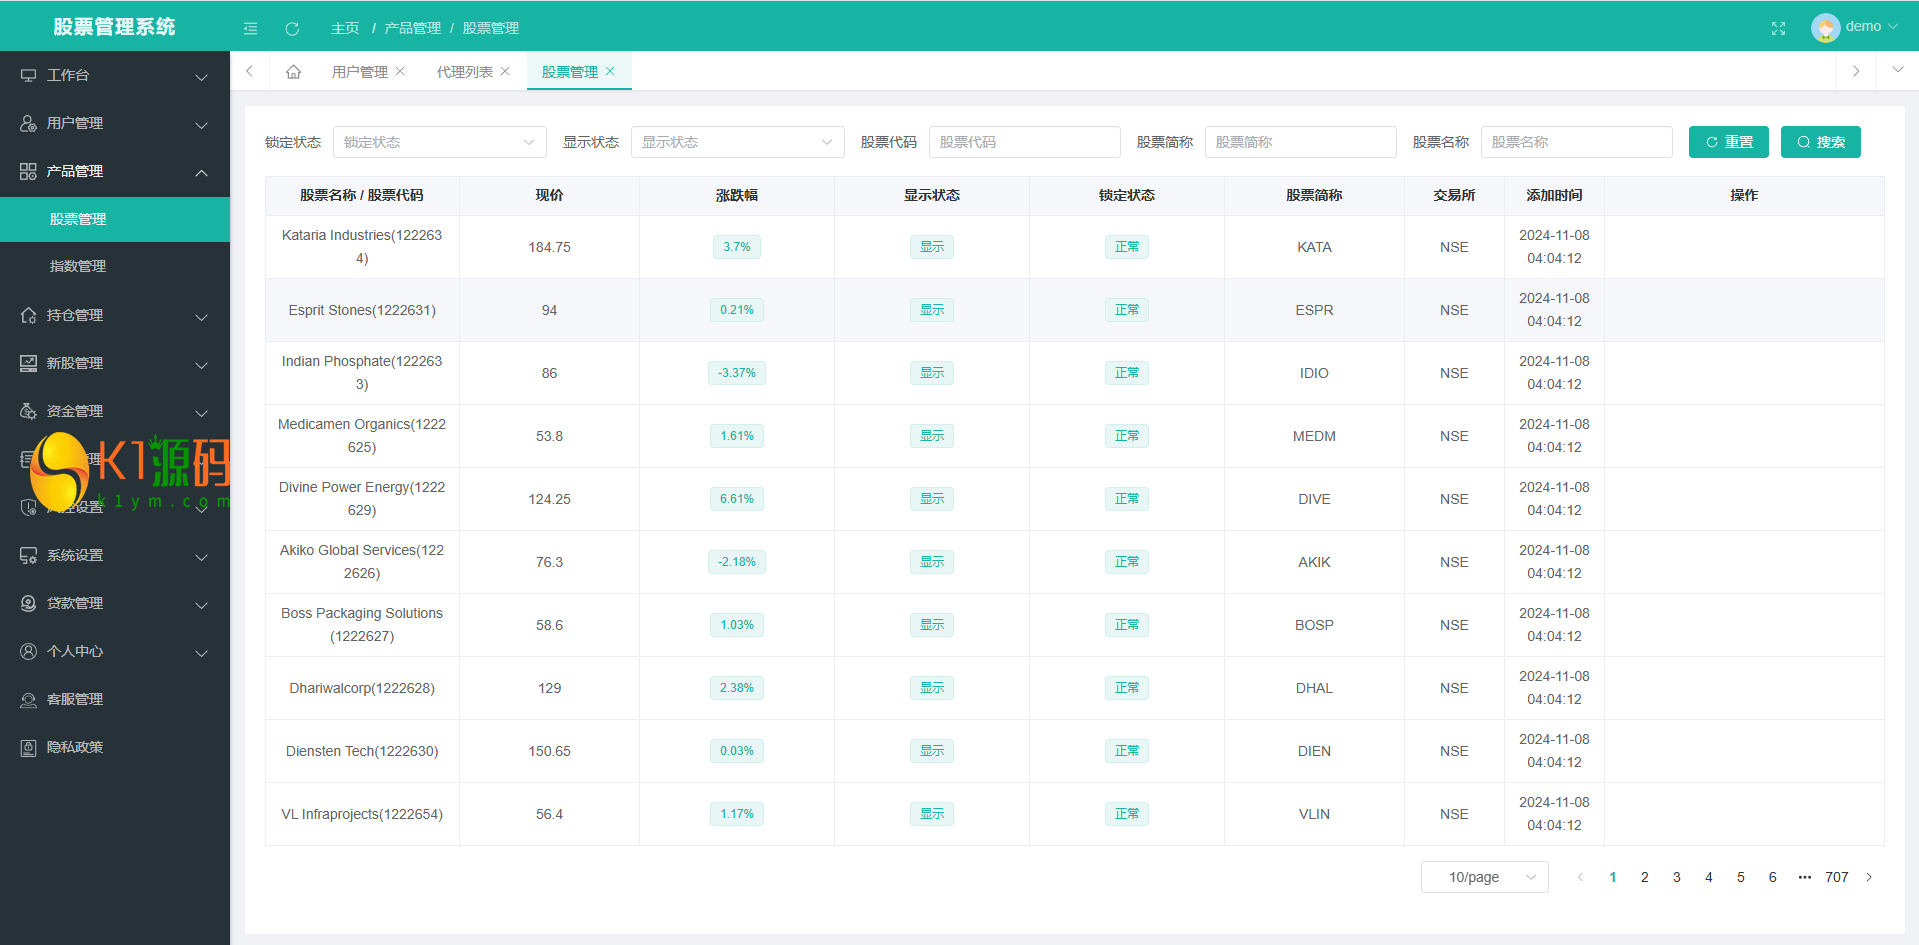This screenshot has width=1919, height=945.
Task: Click the refresh icon in the top bar
Action: point(292,28)
